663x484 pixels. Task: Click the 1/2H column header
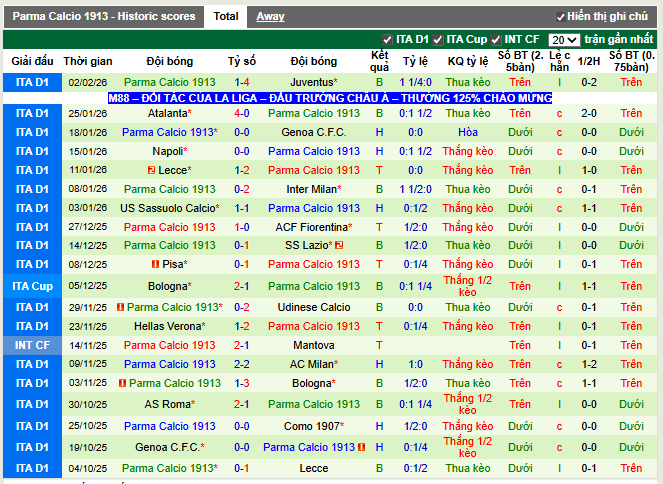[x=589, y=61]
